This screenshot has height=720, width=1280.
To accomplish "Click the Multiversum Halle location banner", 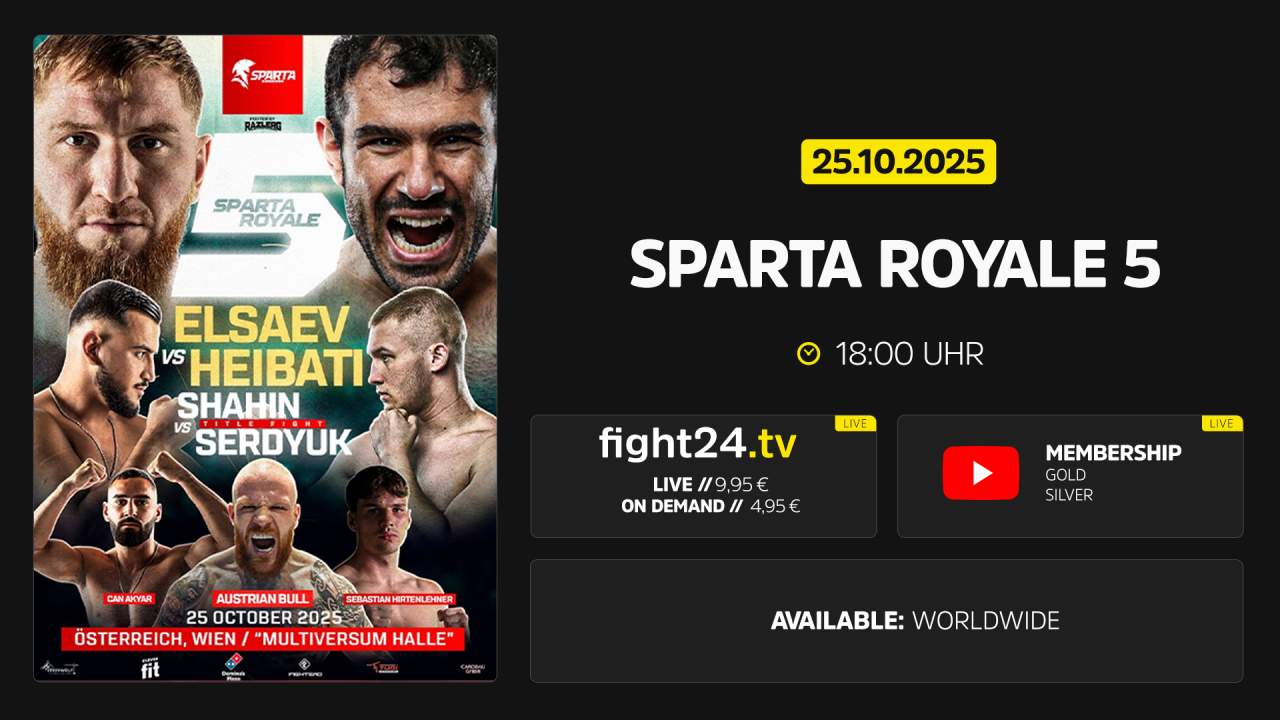I will [x=263, y=638].
